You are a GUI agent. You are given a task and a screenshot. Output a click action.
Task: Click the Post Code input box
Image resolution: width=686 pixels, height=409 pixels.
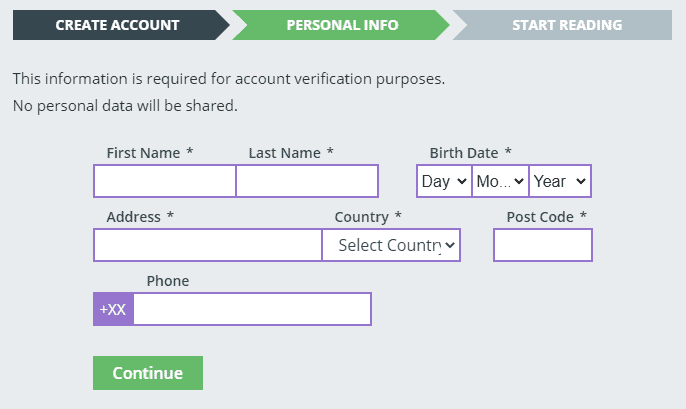click(x=543, y=245)
